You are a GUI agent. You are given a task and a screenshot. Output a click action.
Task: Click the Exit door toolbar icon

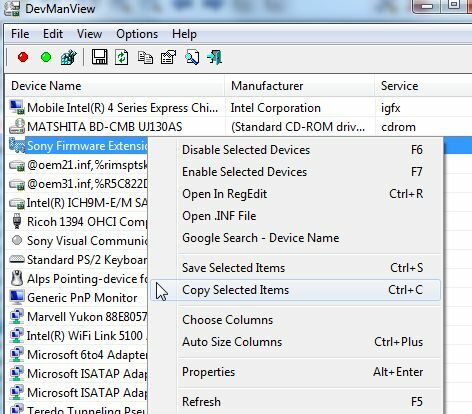pos(214,57)
